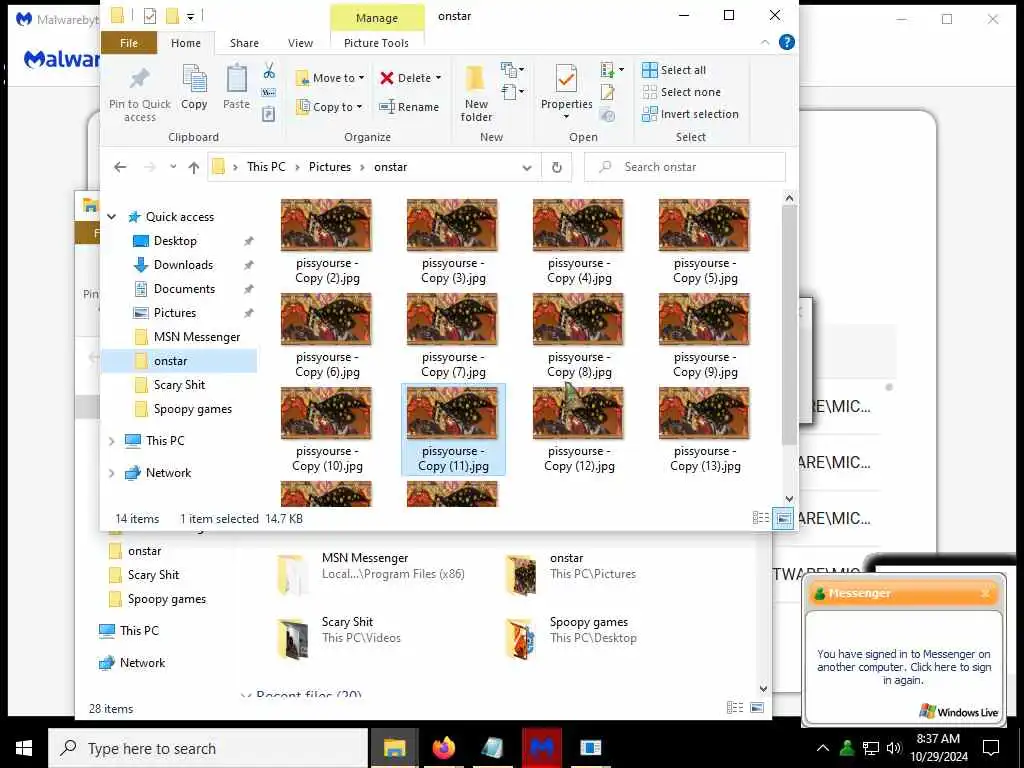
Task: Open Firefox from the taskbar
Action: pyautogui.click(x=443, y=748)
